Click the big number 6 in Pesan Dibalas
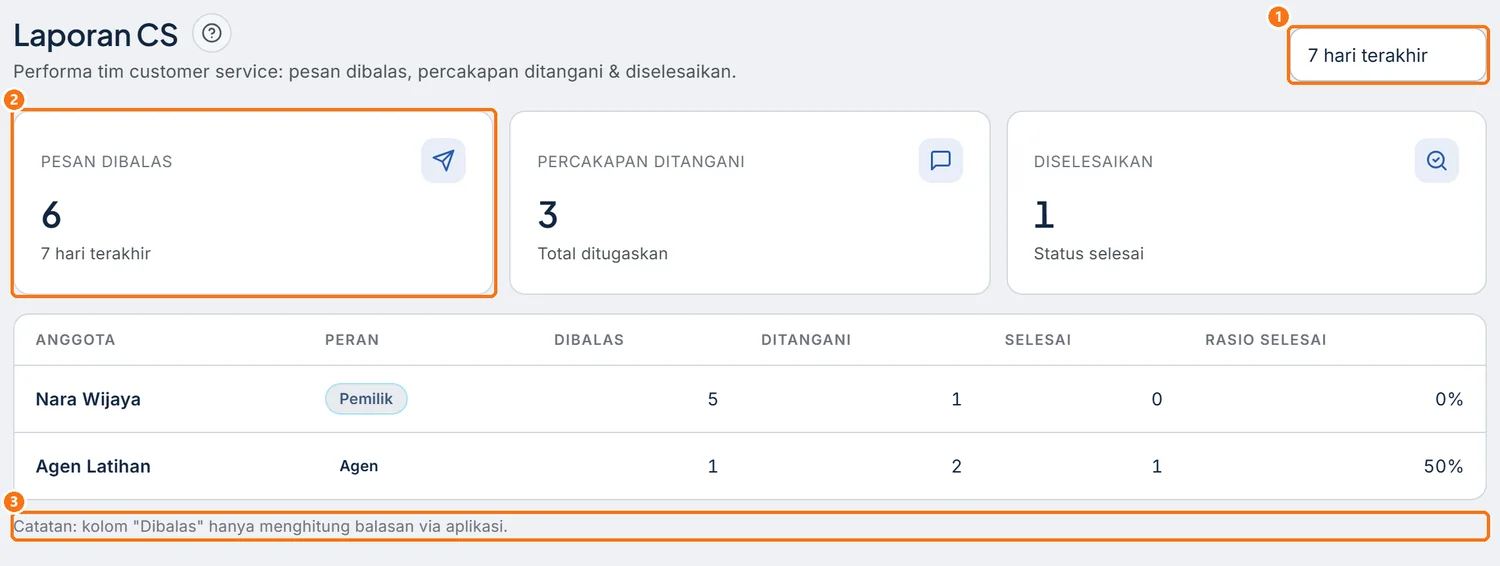Screen dimensions: 1500x566 (51, 214)
